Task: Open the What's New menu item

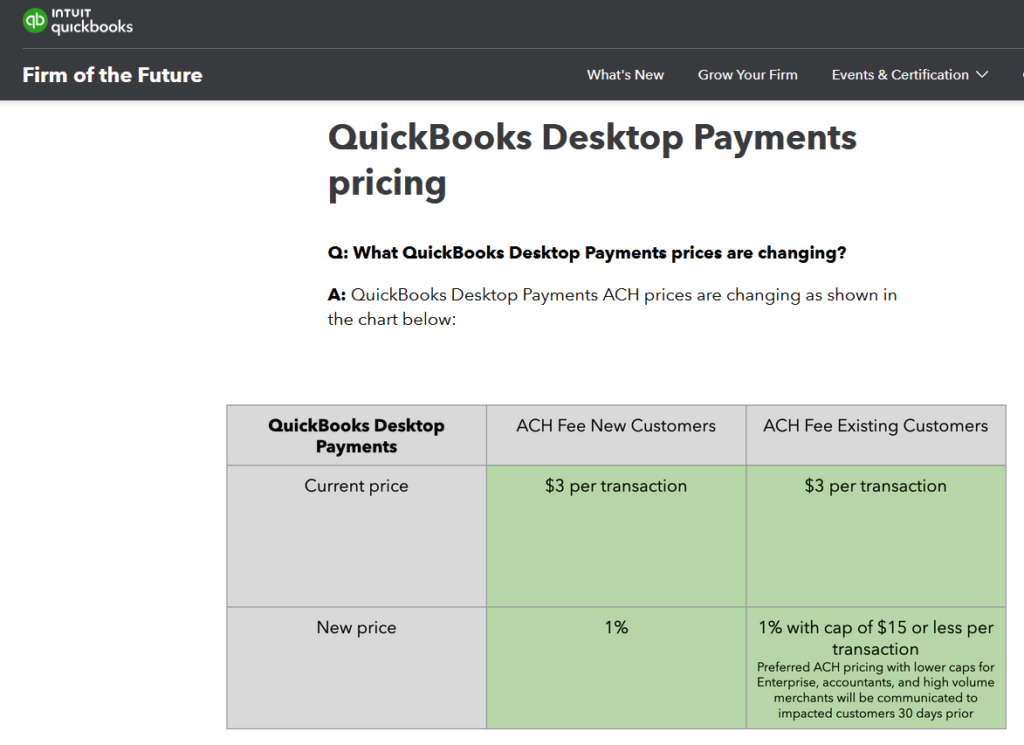Action: tap(625, 75)
